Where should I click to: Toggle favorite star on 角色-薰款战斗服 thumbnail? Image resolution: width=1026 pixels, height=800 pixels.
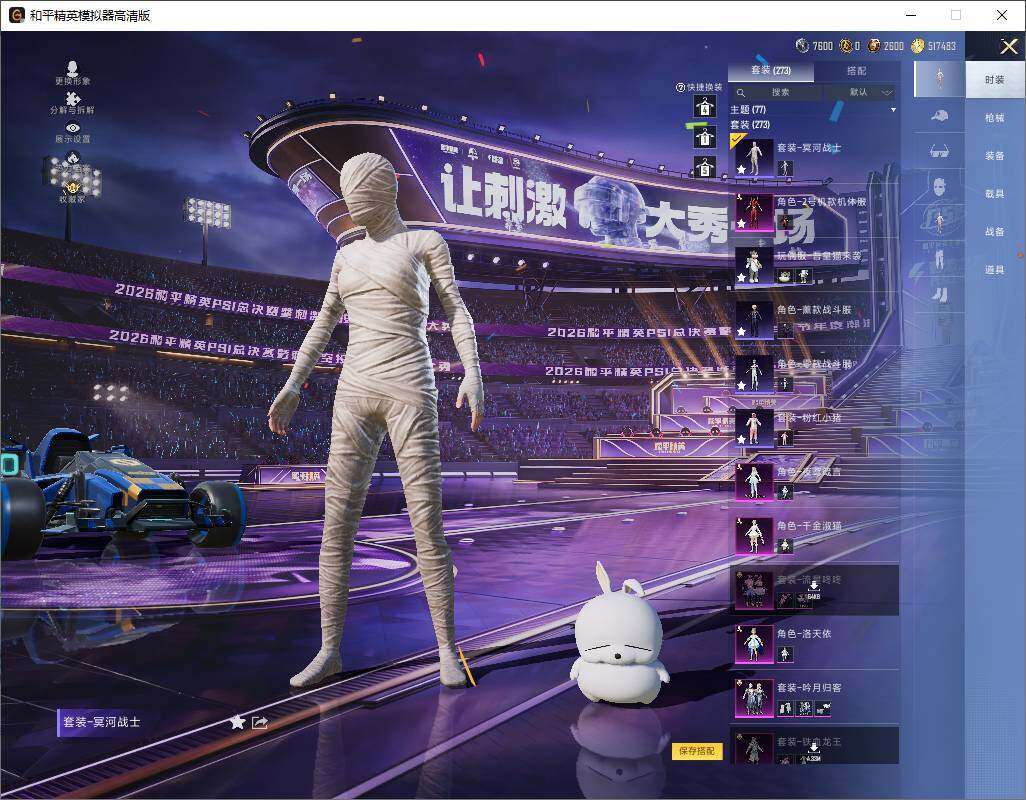point(741,332)
